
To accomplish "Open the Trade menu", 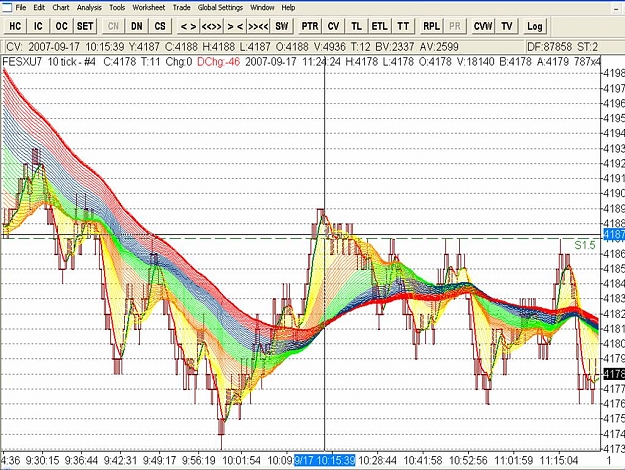I will [x=181, y=8].
